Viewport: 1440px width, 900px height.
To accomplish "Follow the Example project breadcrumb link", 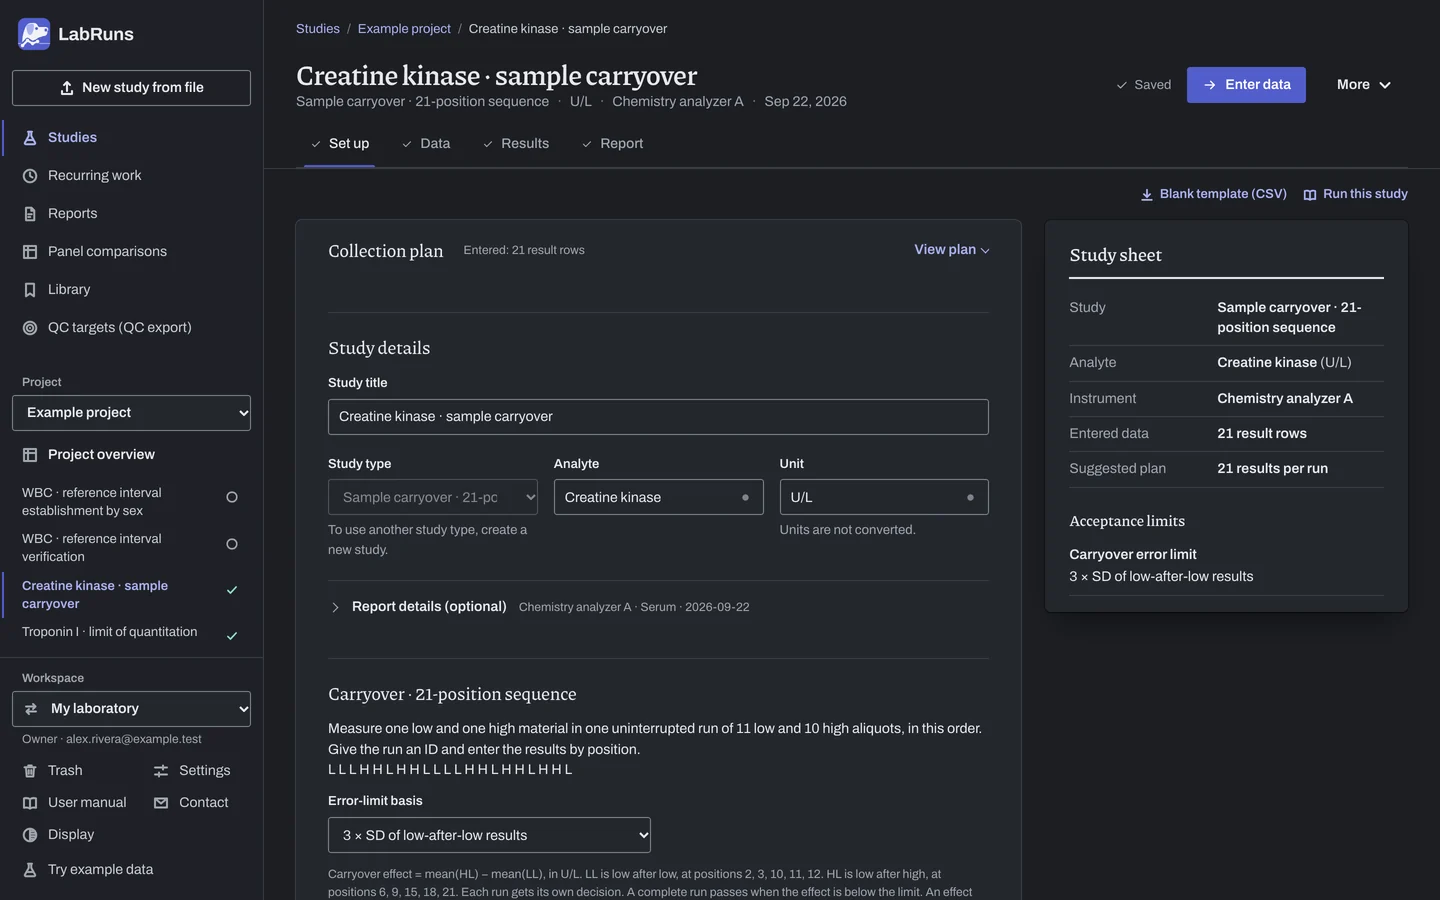I will click(x=404, y=29).
